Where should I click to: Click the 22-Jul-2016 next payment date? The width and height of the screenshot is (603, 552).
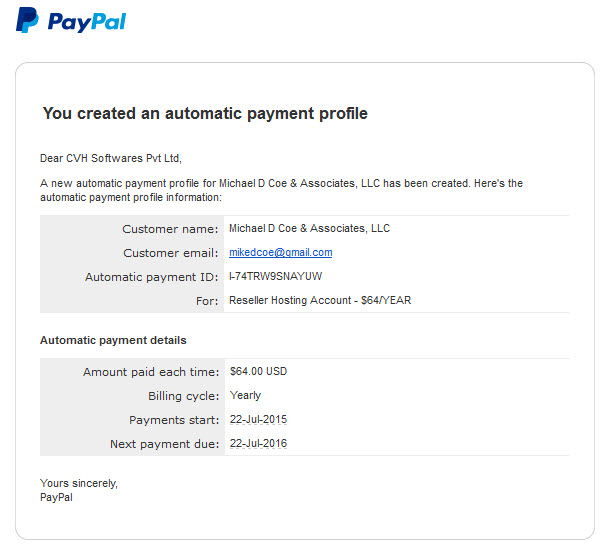[x=258, y=443]
